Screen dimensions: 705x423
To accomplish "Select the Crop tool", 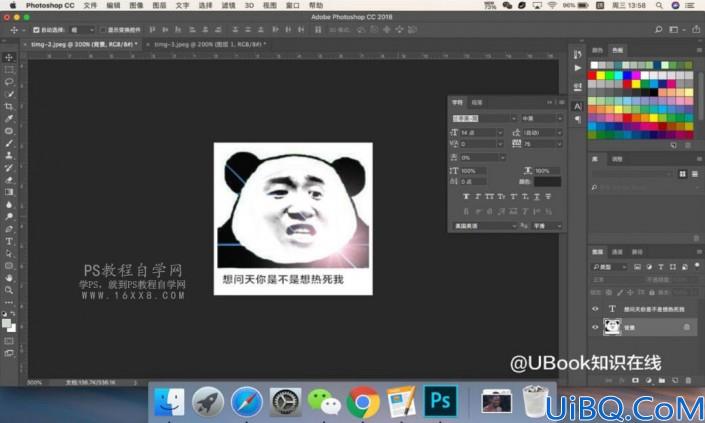I will [9, 107].
